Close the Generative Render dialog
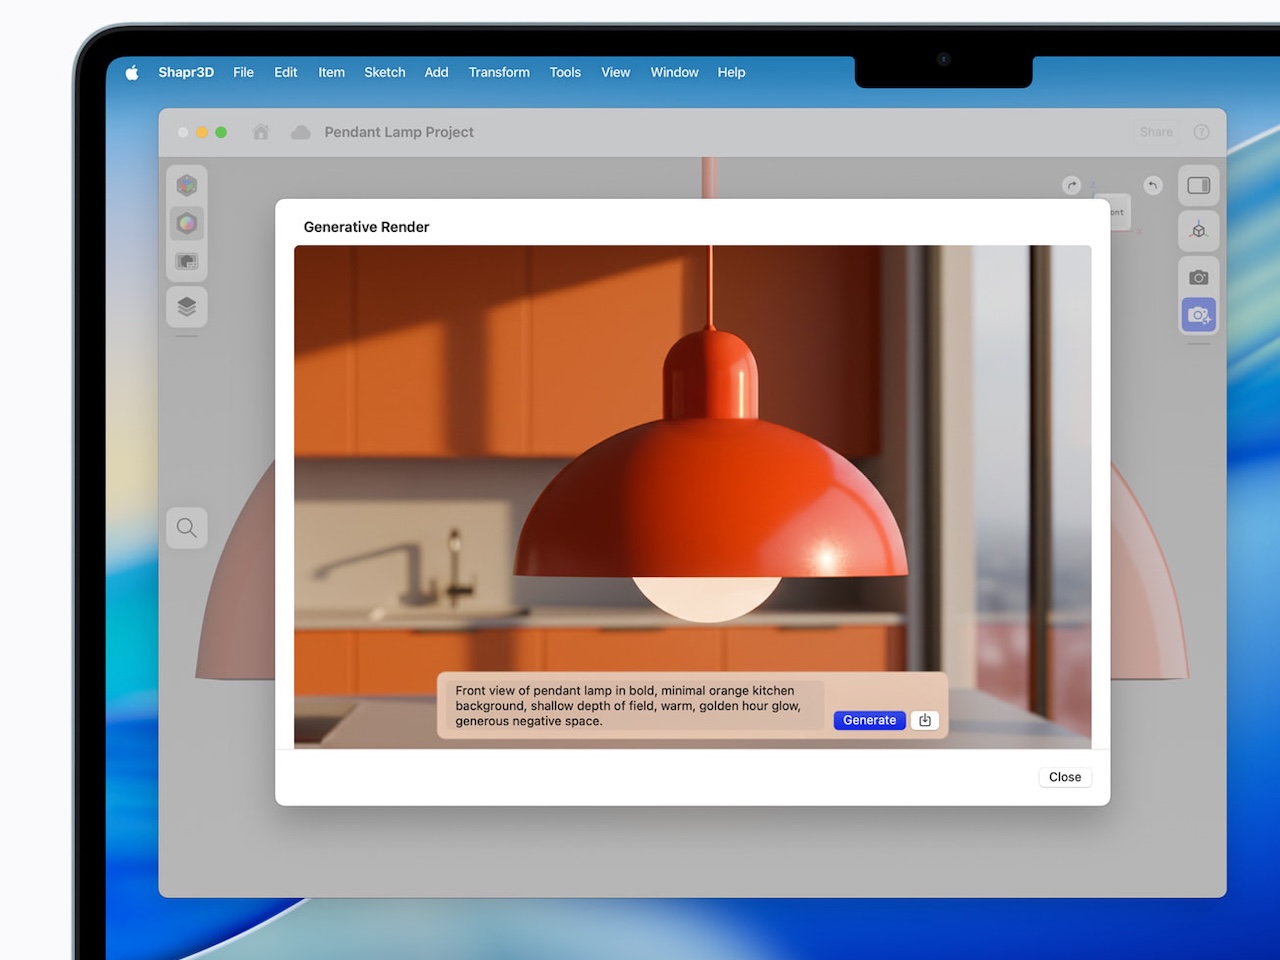Viewport: 1280px width, 960px height. [x=1064, y=777]
